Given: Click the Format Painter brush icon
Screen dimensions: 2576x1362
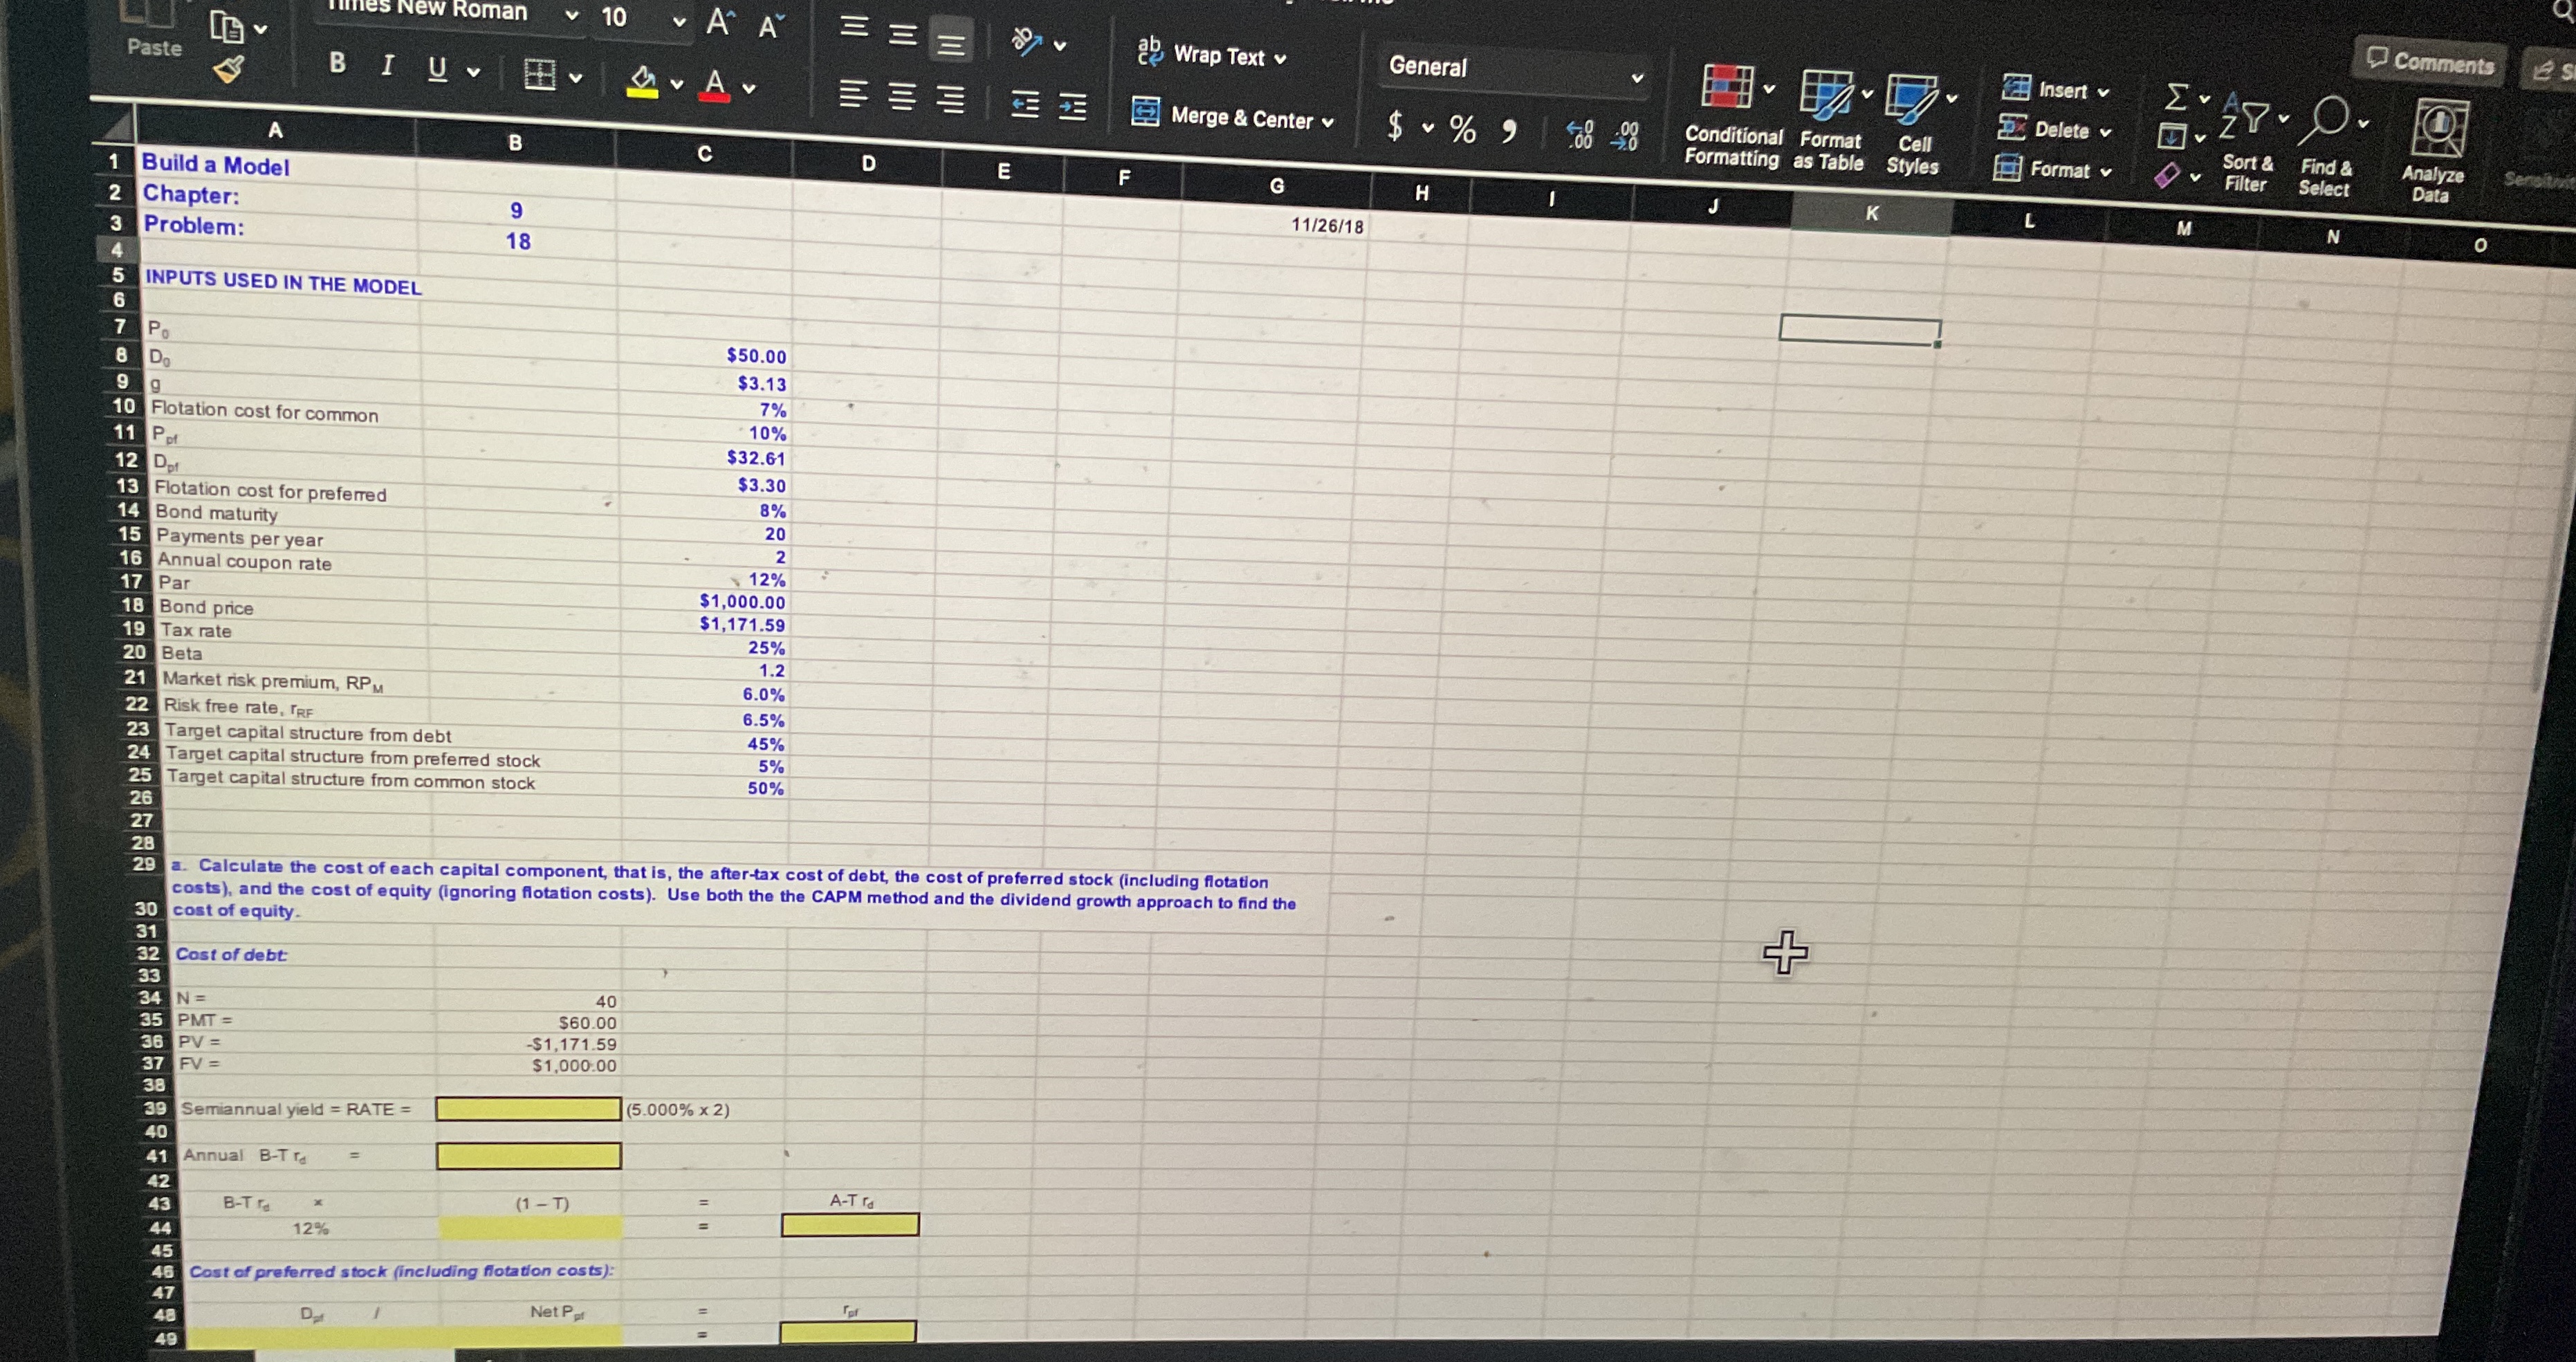Looking at the screenshot, I should click(x=229, y=69).
